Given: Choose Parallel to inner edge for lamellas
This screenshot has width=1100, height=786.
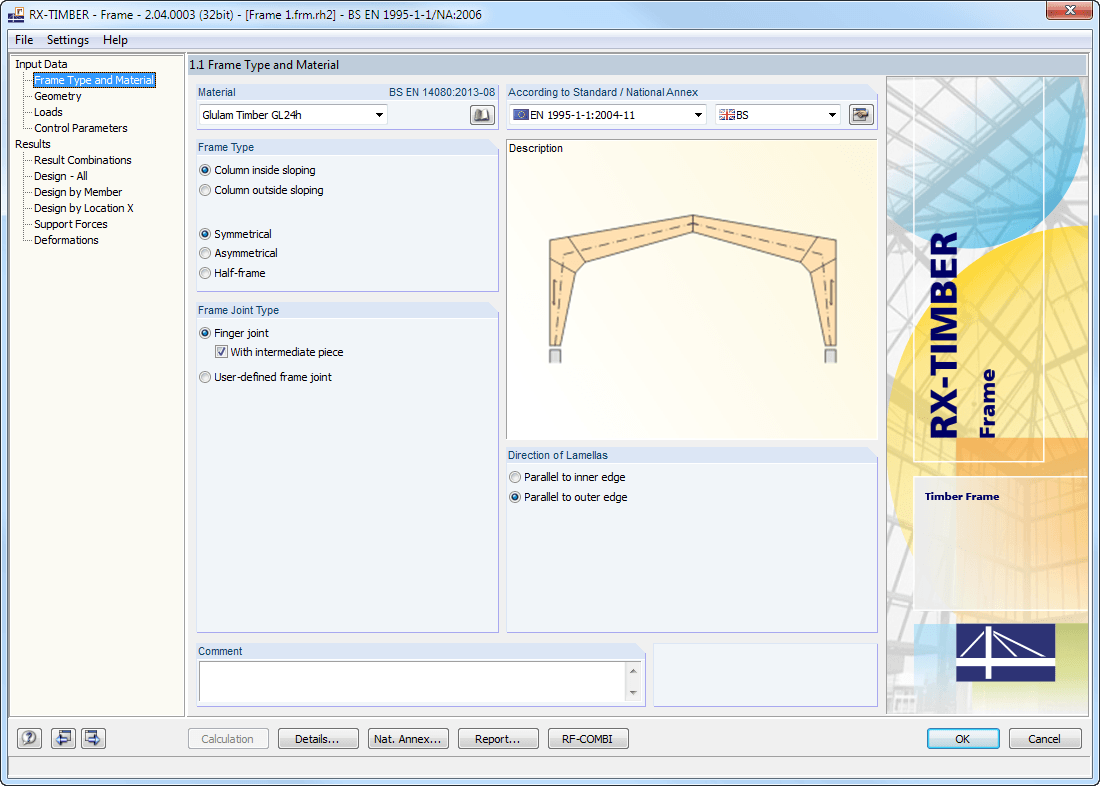Looking at the screenshot, I should [x=514, y=477].
